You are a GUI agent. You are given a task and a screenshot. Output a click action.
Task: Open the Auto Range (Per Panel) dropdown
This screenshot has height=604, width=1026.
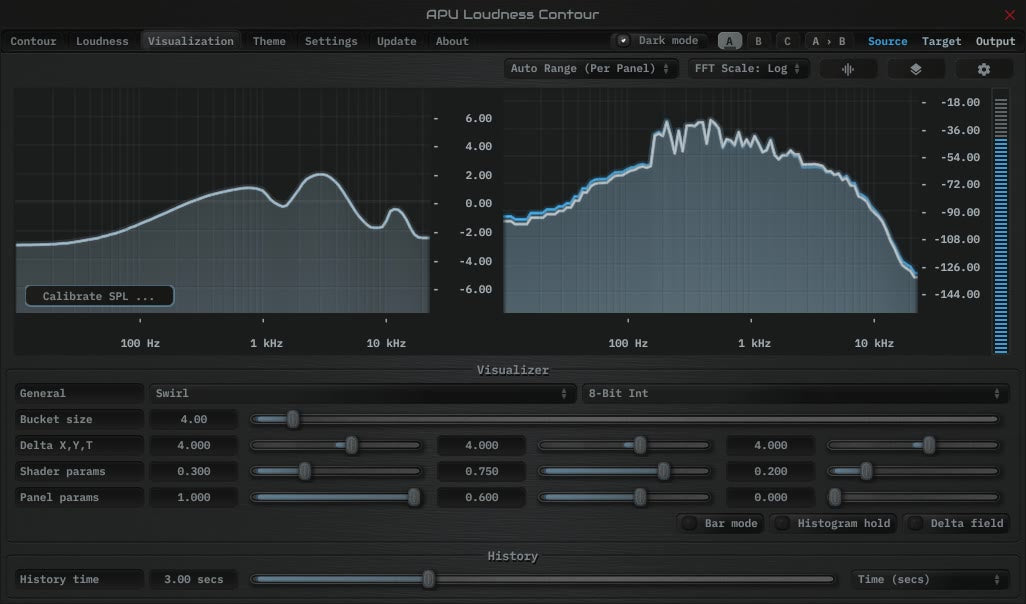[590, 69]
